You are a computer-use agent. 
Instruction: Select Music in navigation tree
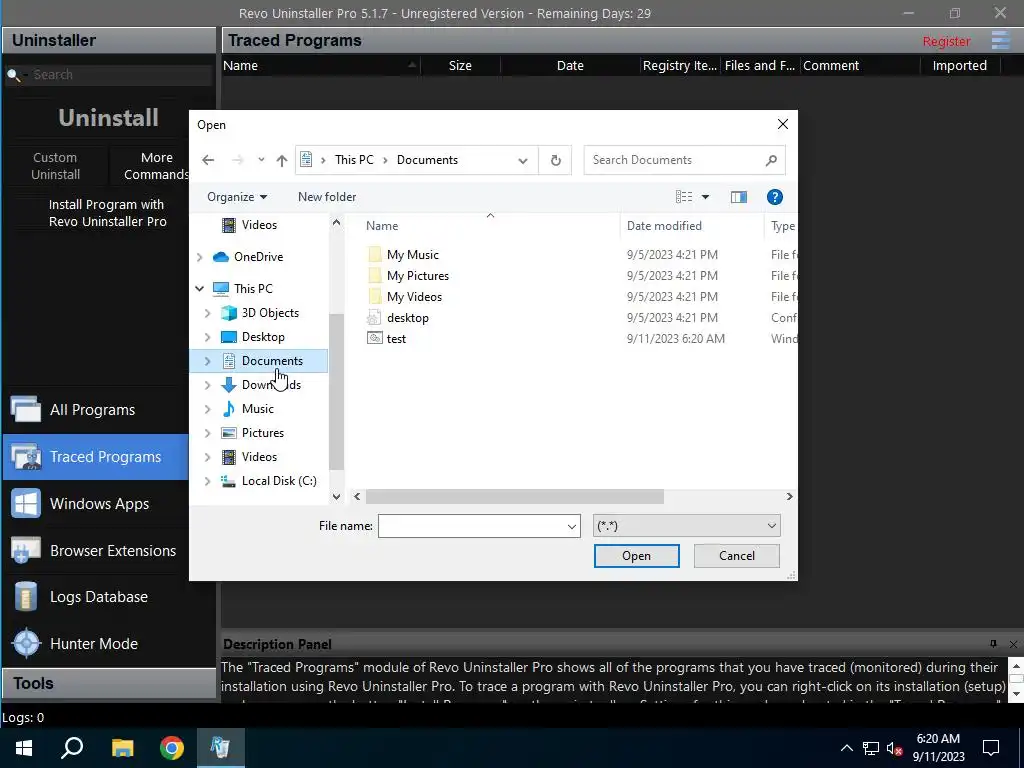[x=257, y=409]
